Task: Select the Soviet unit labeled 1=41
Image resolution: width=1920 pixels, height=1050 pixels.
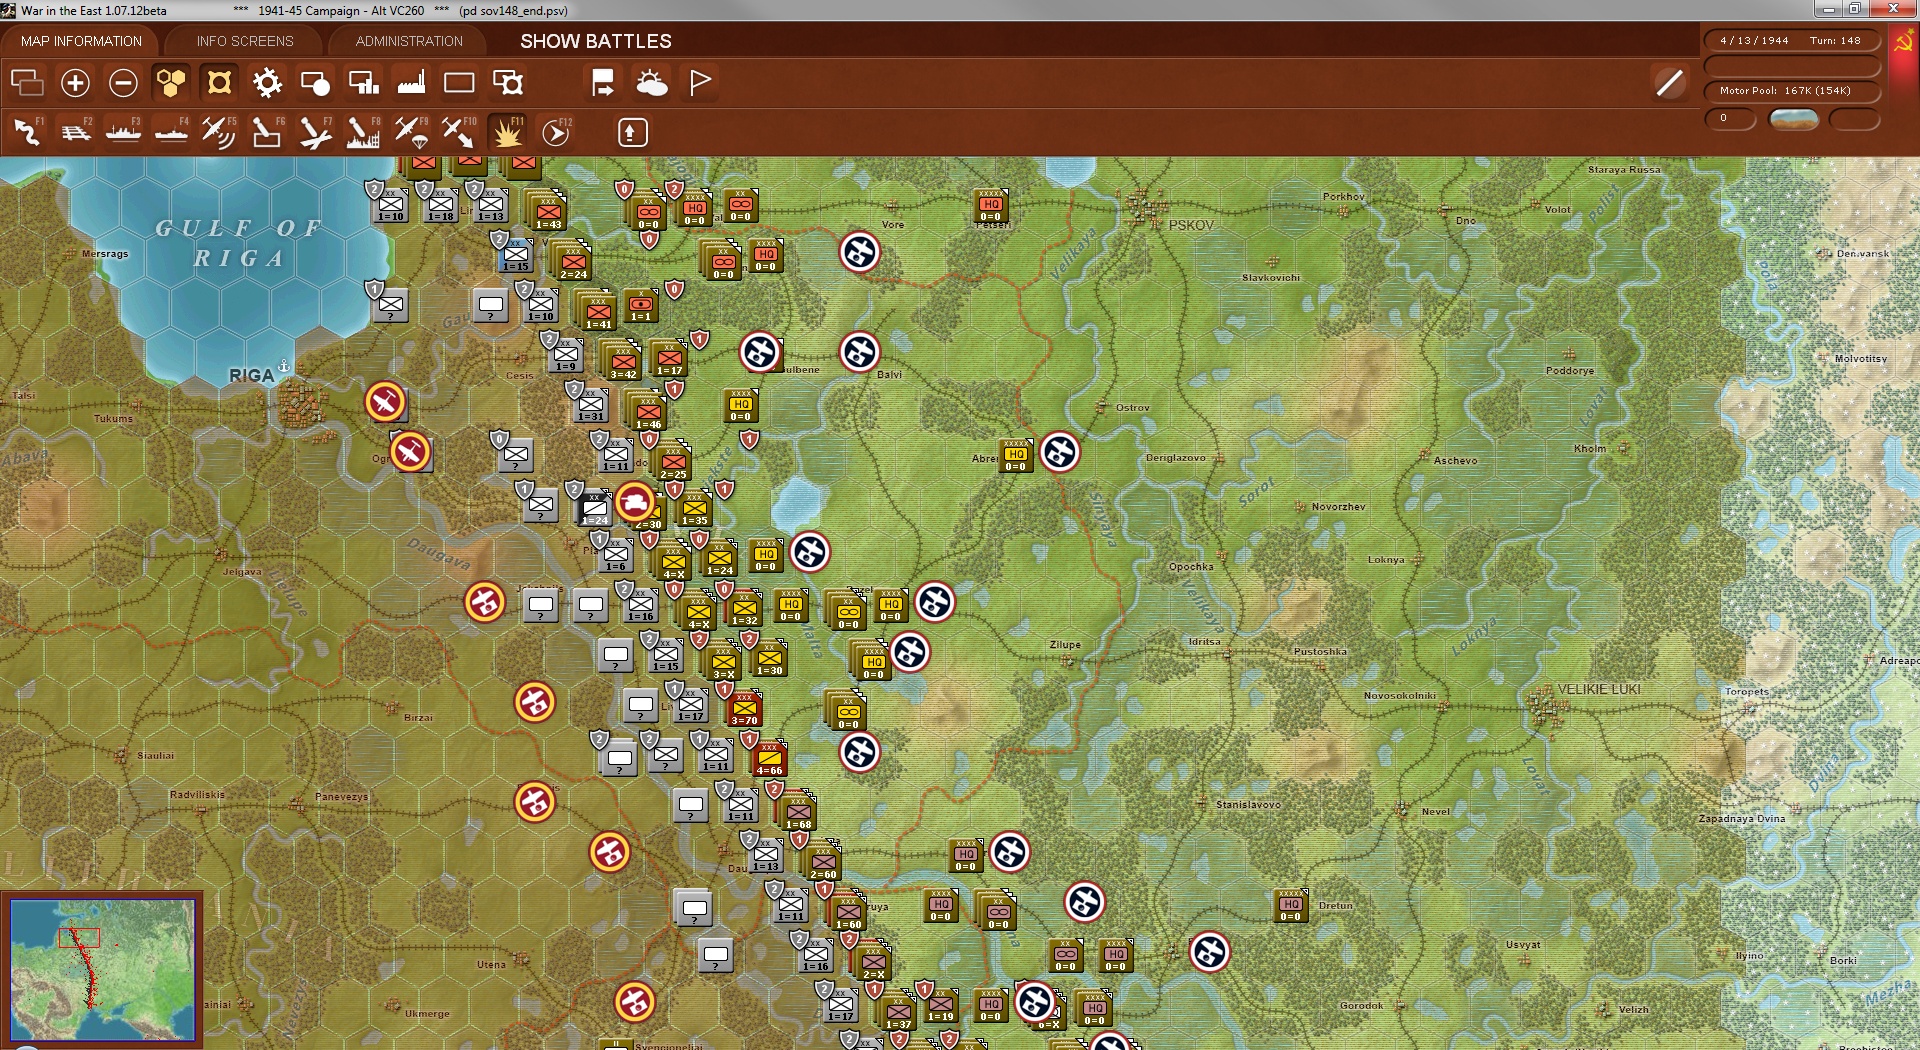Action: [598, 312]
